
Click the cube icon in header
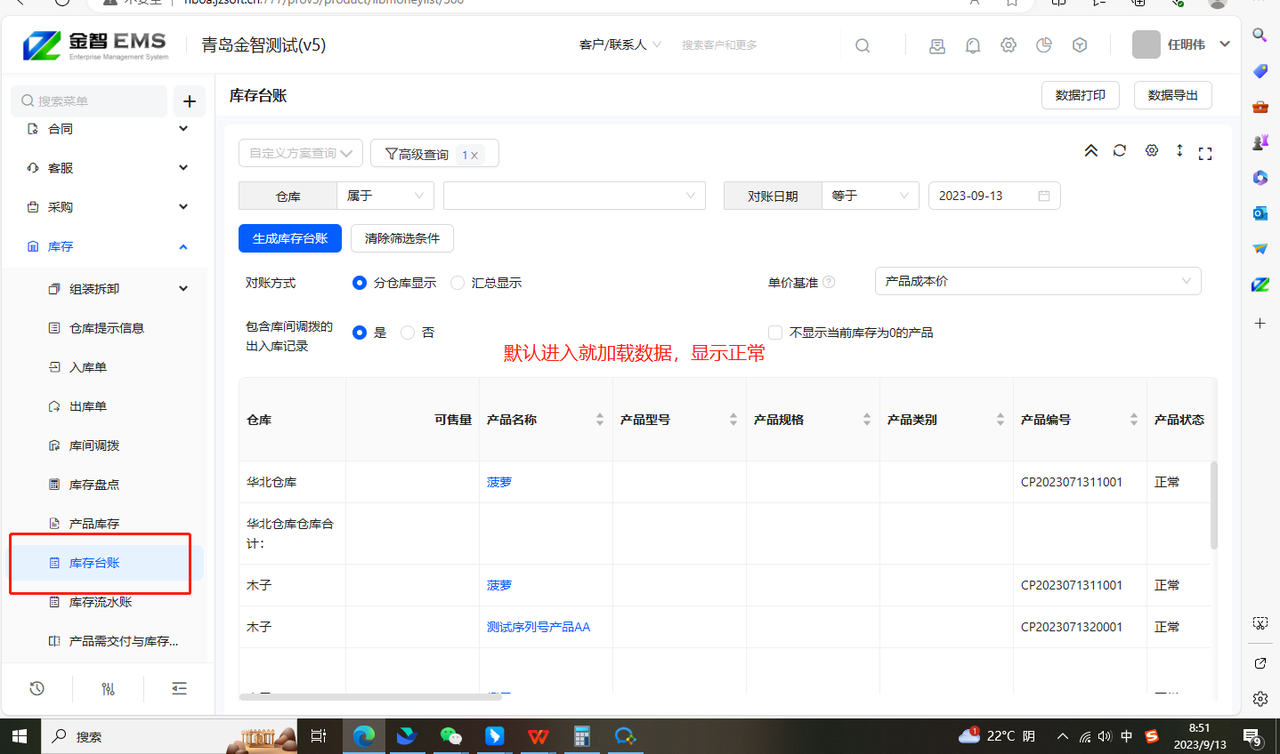[1080, 45]
